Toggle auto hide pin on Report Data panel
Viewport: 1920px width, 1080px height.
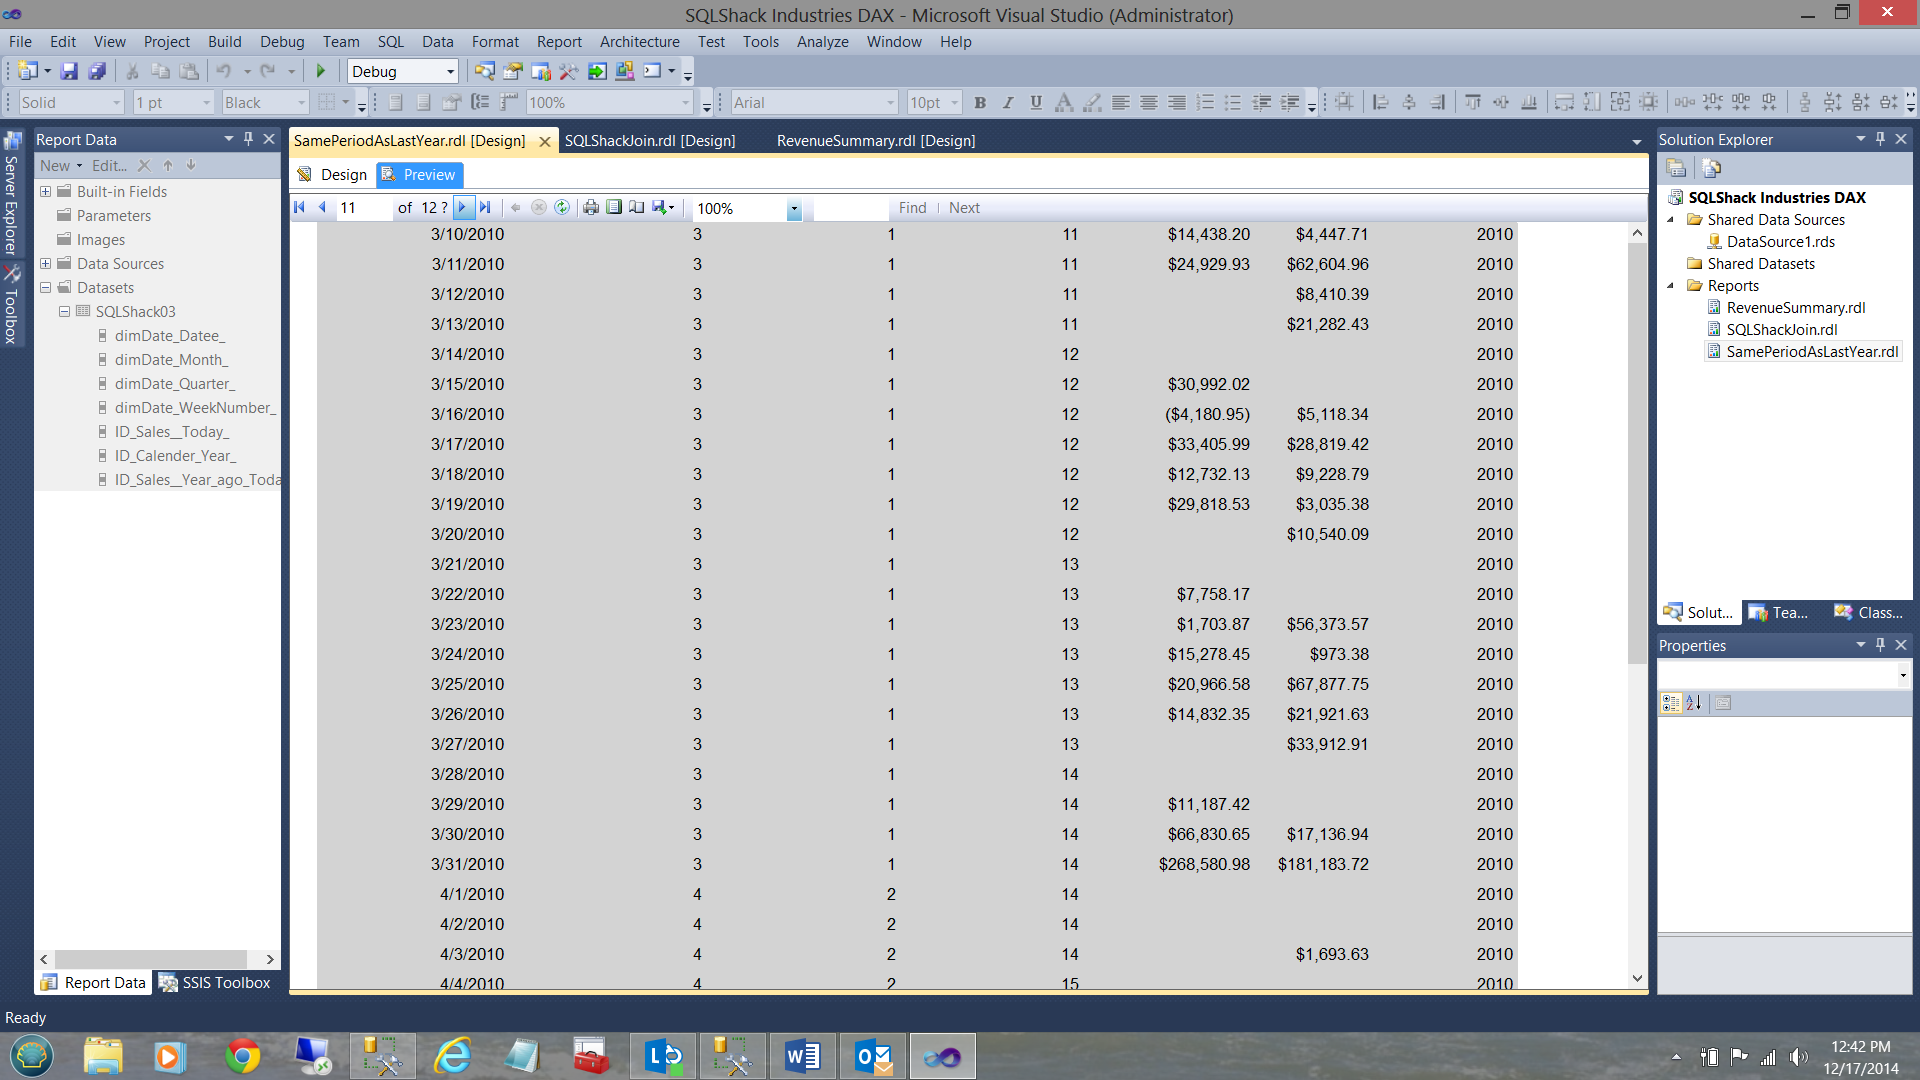pos(248,139)
